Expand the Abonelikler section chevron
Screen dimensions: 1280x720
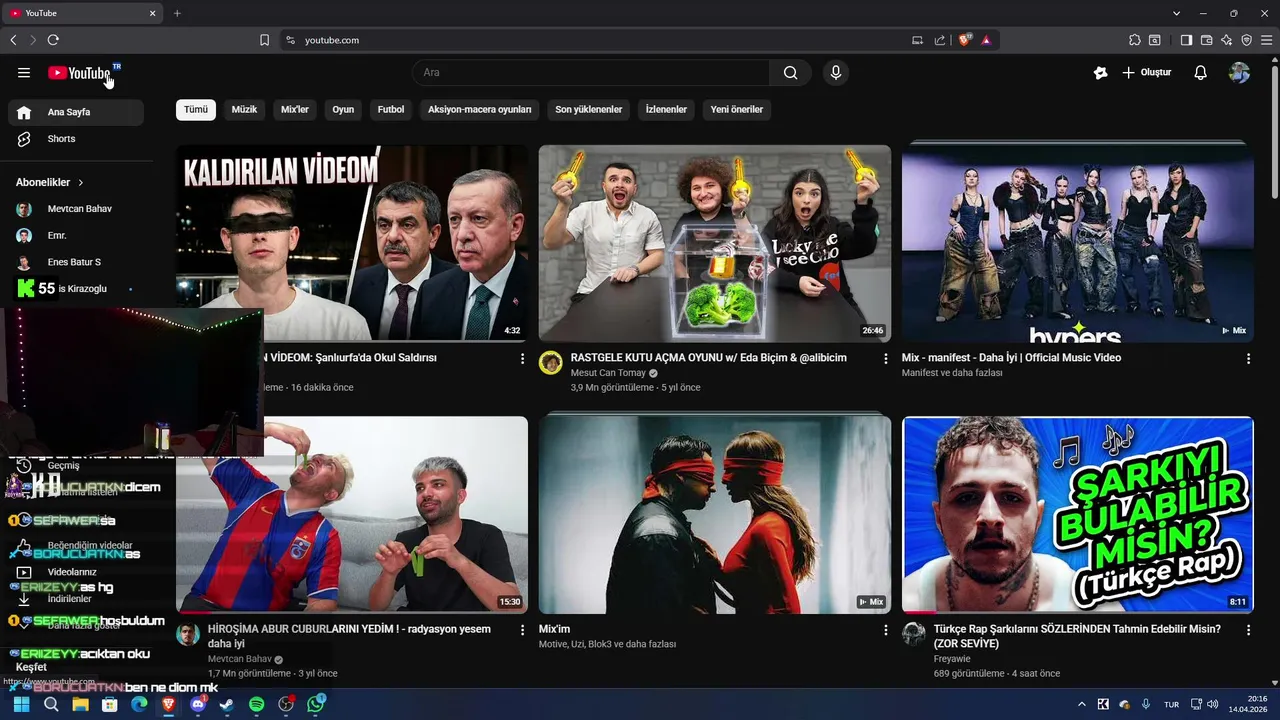click(x=81, y=183)
